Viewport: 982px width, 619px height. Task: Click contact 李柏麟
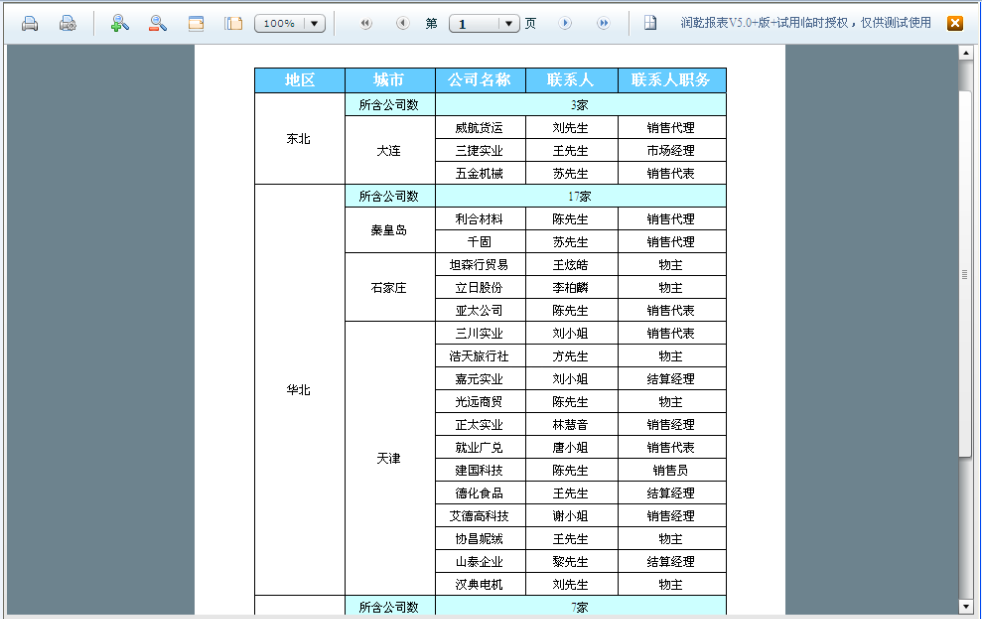(571, 288)
